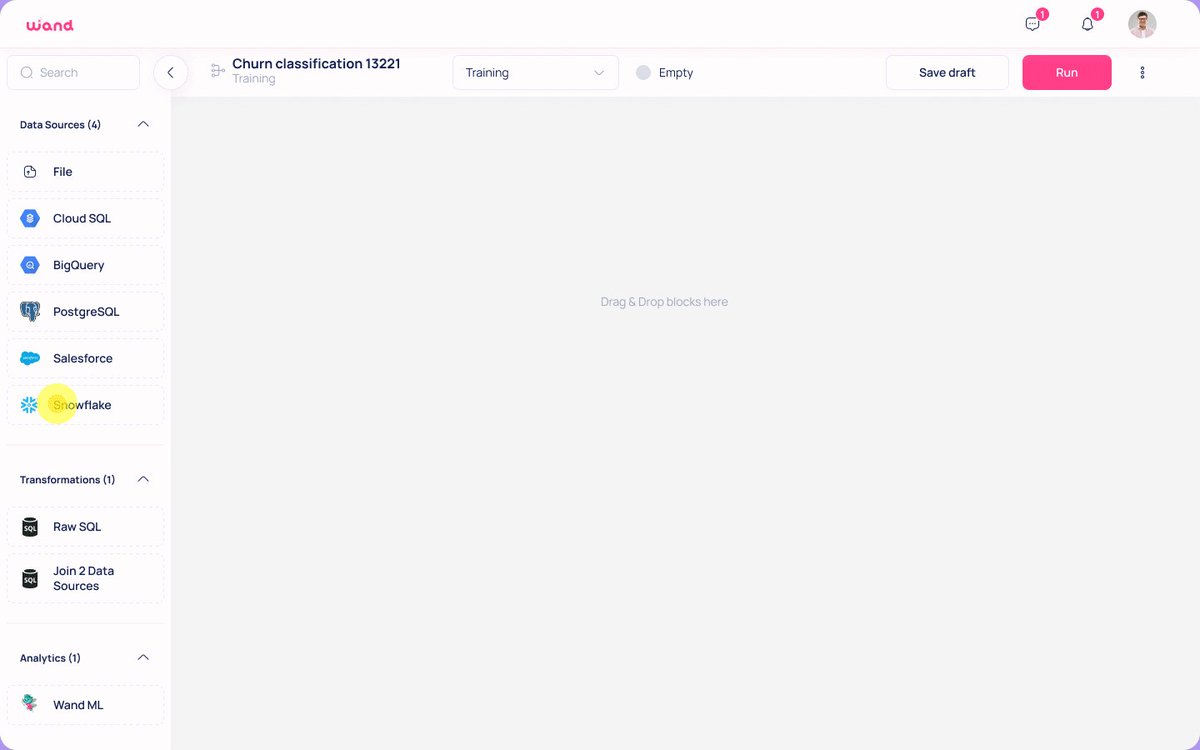Open the three-dot more options menu
This screenshot has height=750, width=1200.
point(1142,73)
